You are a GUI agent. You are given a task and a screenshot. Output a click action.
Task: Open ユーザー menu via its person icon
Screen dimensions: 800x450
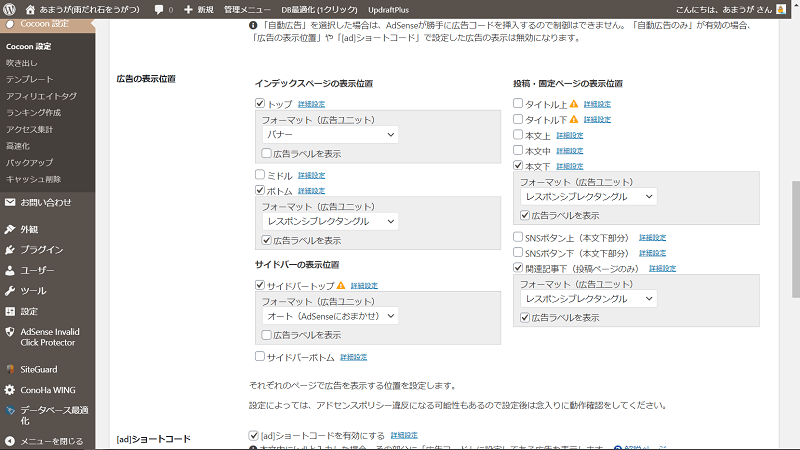pyautogui.click(x=10, y=270)
